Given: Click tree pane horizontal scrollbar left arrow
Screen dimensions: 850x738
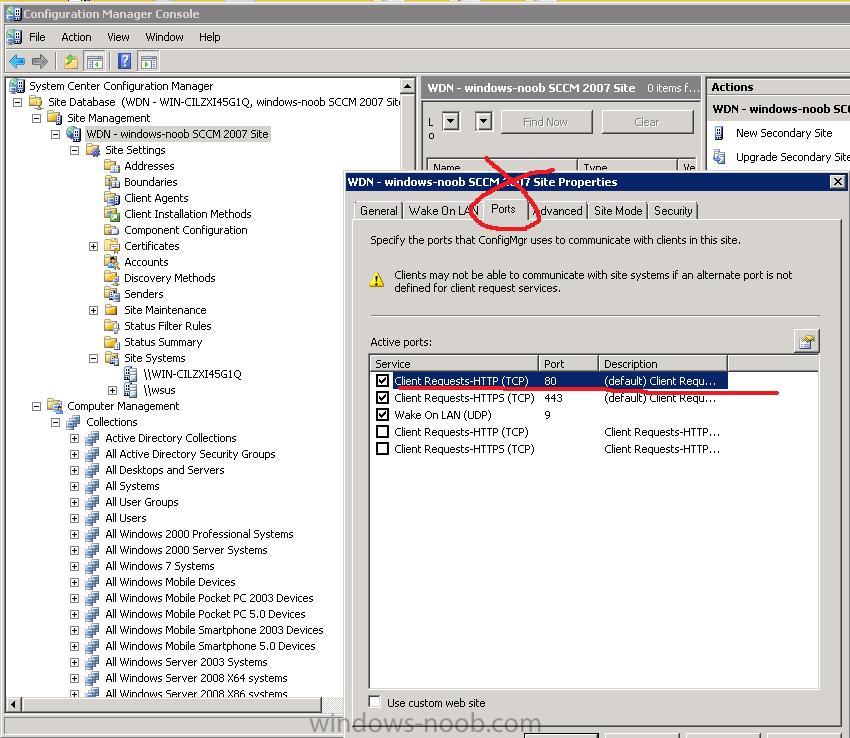Looking at the screenshot, I should (x=14, y=705).
